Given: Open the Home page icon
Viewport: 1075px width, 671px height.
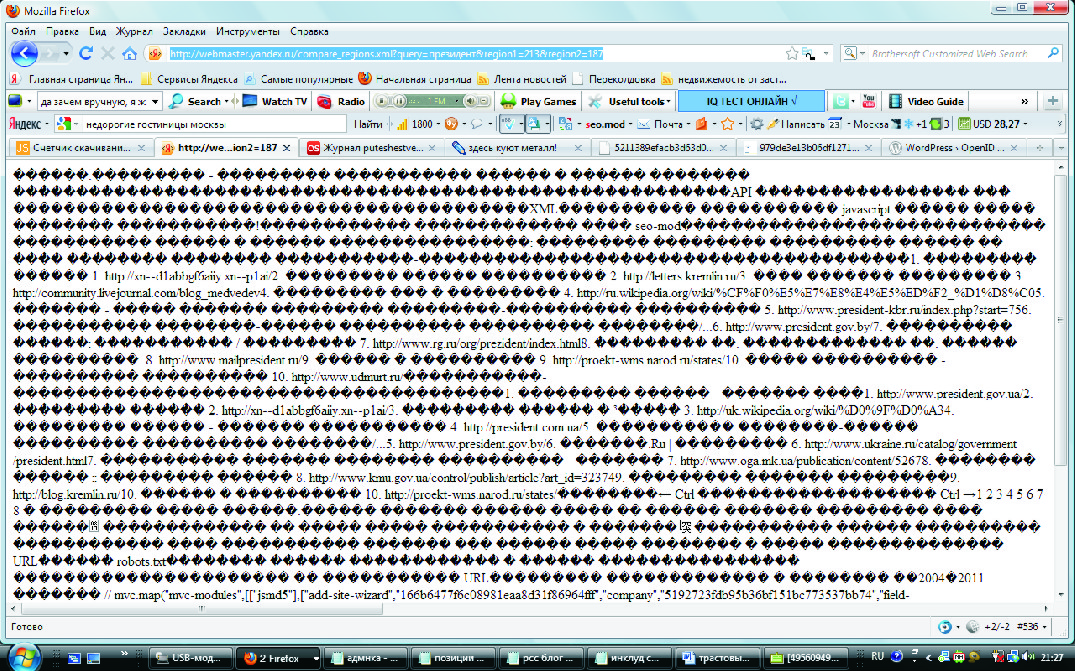Looking at the screenshot, I should 129,53.
